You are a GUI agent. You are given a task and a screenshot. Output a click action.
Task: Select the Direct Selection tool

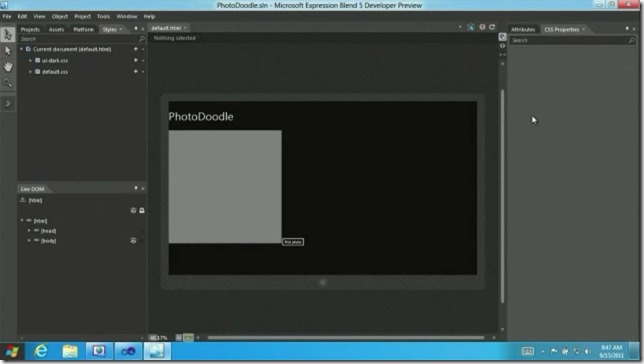(8, 51)
